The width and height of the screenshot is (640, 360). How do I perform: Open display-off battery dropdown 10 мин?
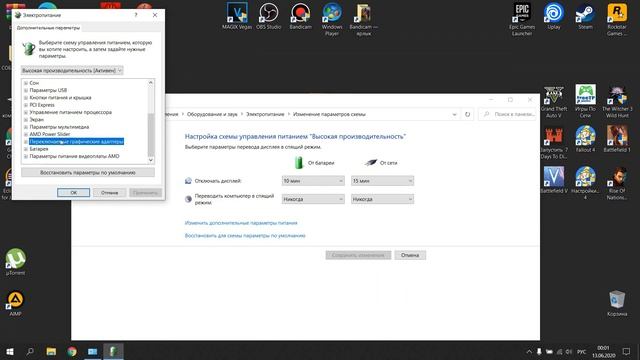coord(313,181)
